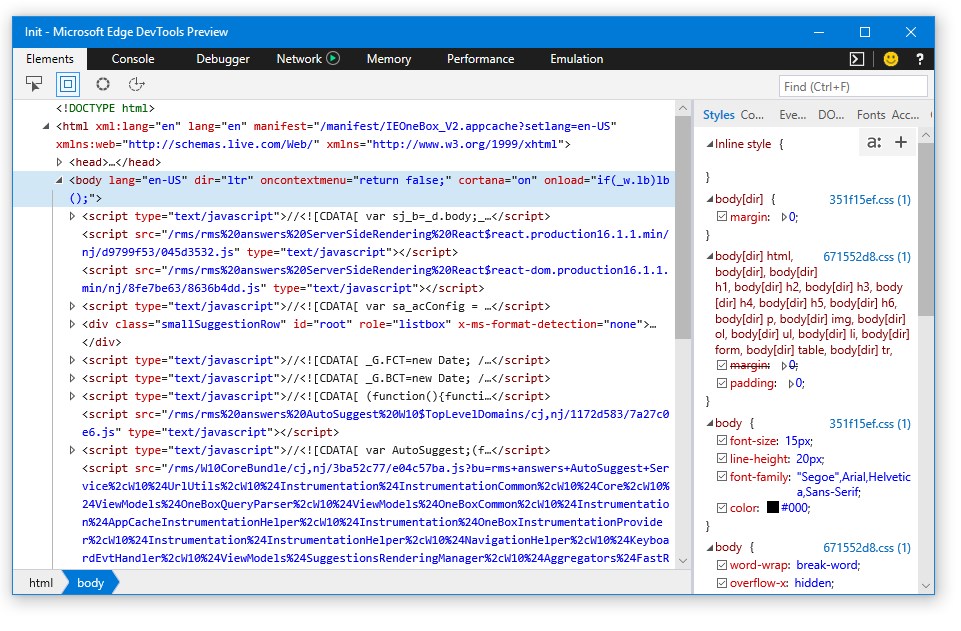The height and width of the screenshot is (631, 961).
Task: Uncheck the word-wrap break-word property
Action: point(722,565)
